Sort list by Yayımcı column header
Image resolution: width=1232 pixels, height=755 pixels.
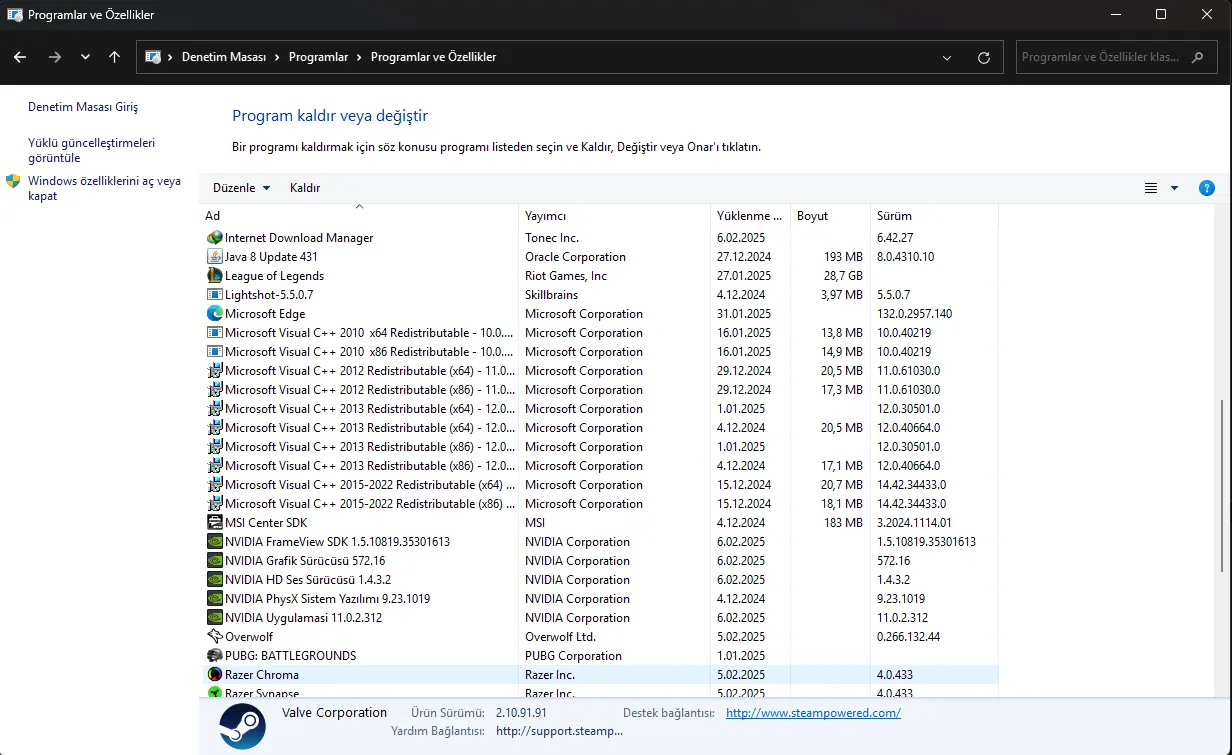tap(614, 216)
